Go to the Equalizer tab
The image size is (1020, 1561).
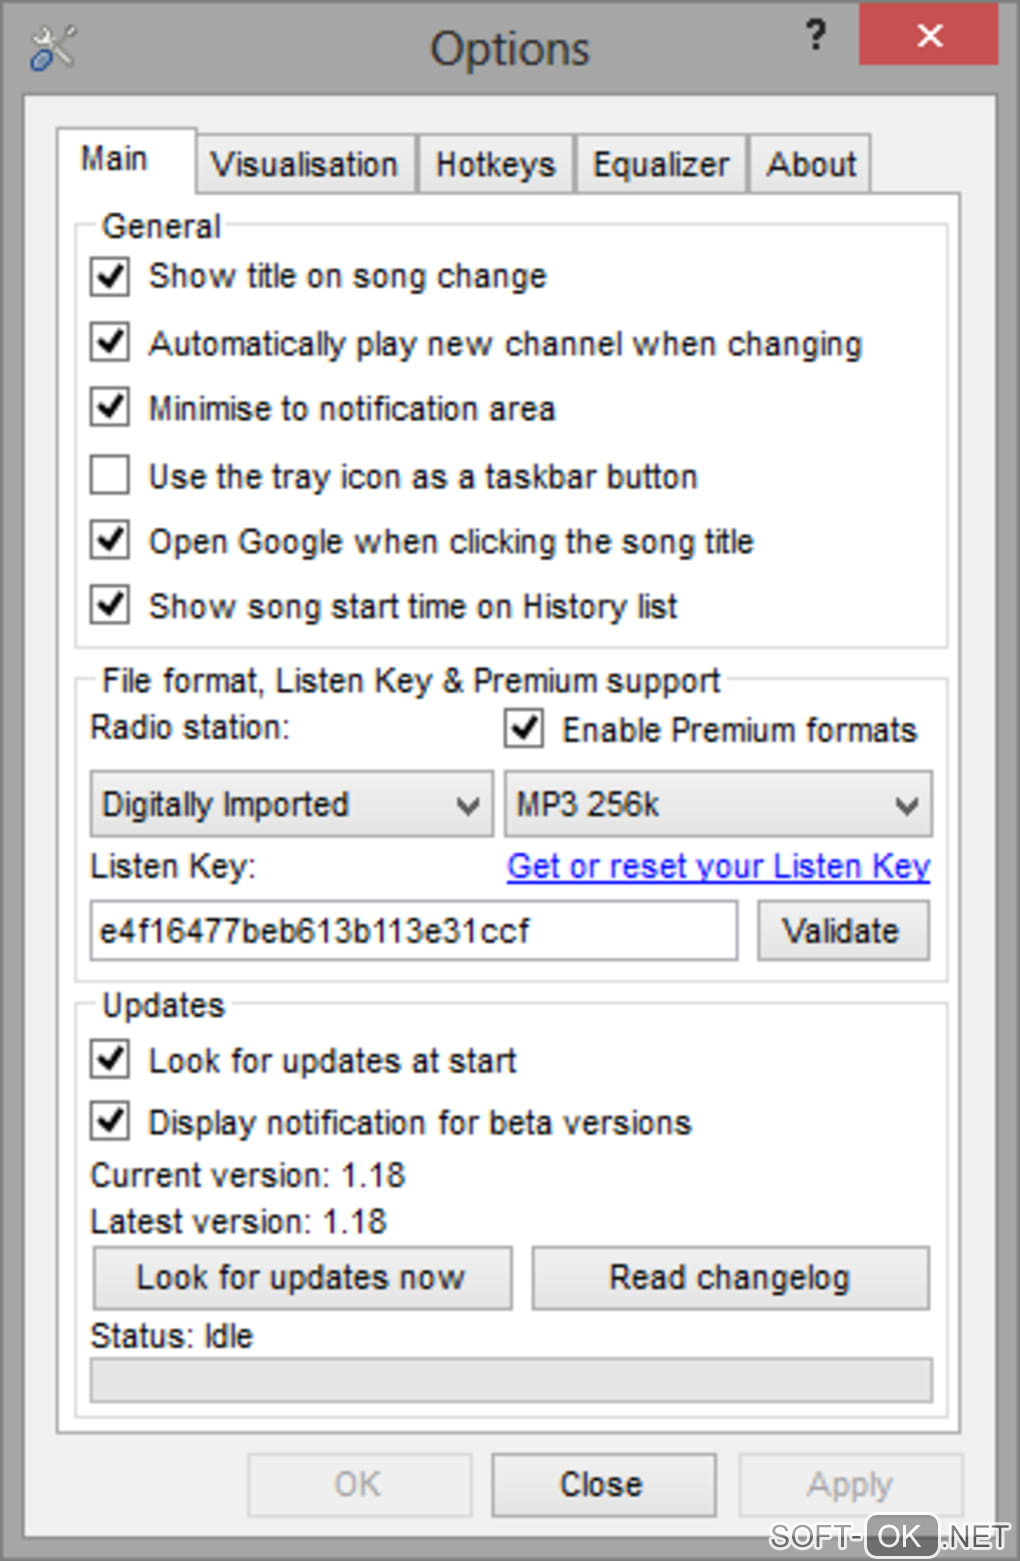(661, 164)
